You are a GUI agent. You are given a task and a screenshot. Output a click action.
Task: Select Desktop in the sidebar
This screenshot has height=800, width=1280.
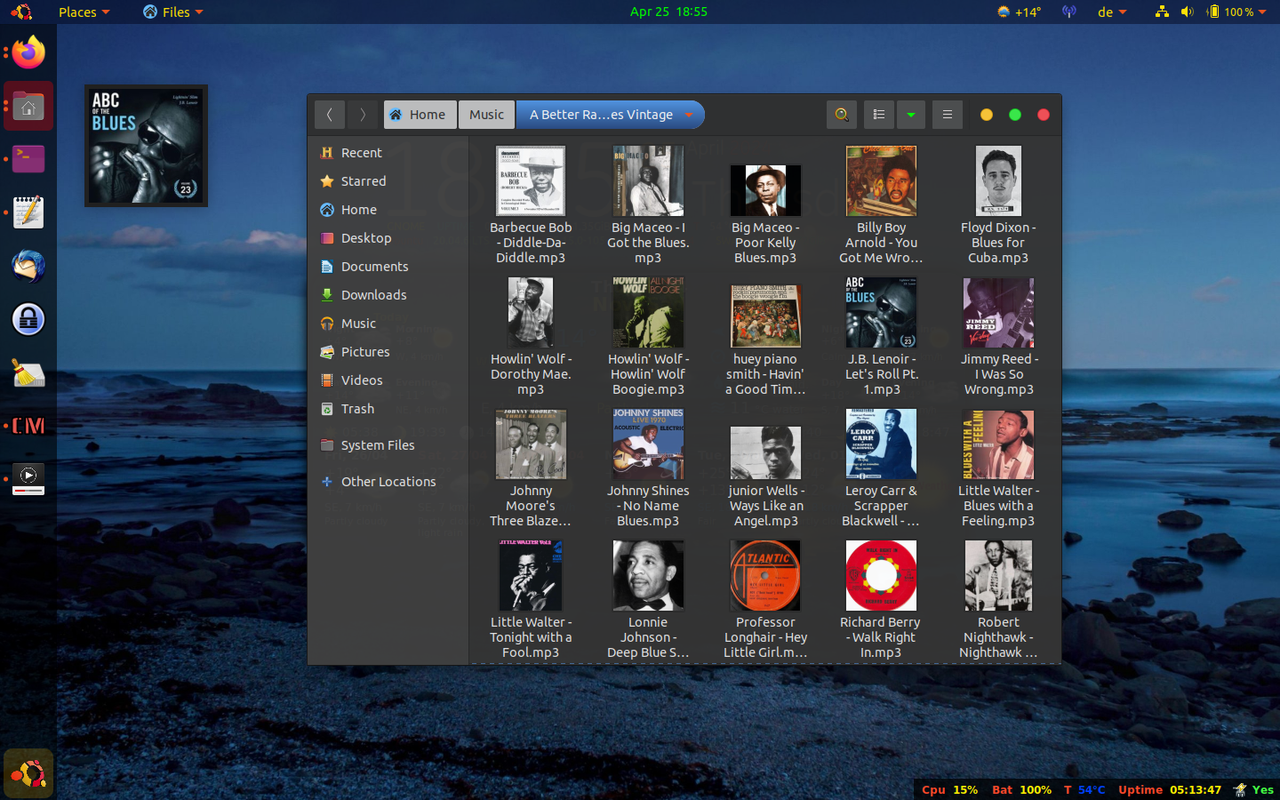[x=388, y=238]
